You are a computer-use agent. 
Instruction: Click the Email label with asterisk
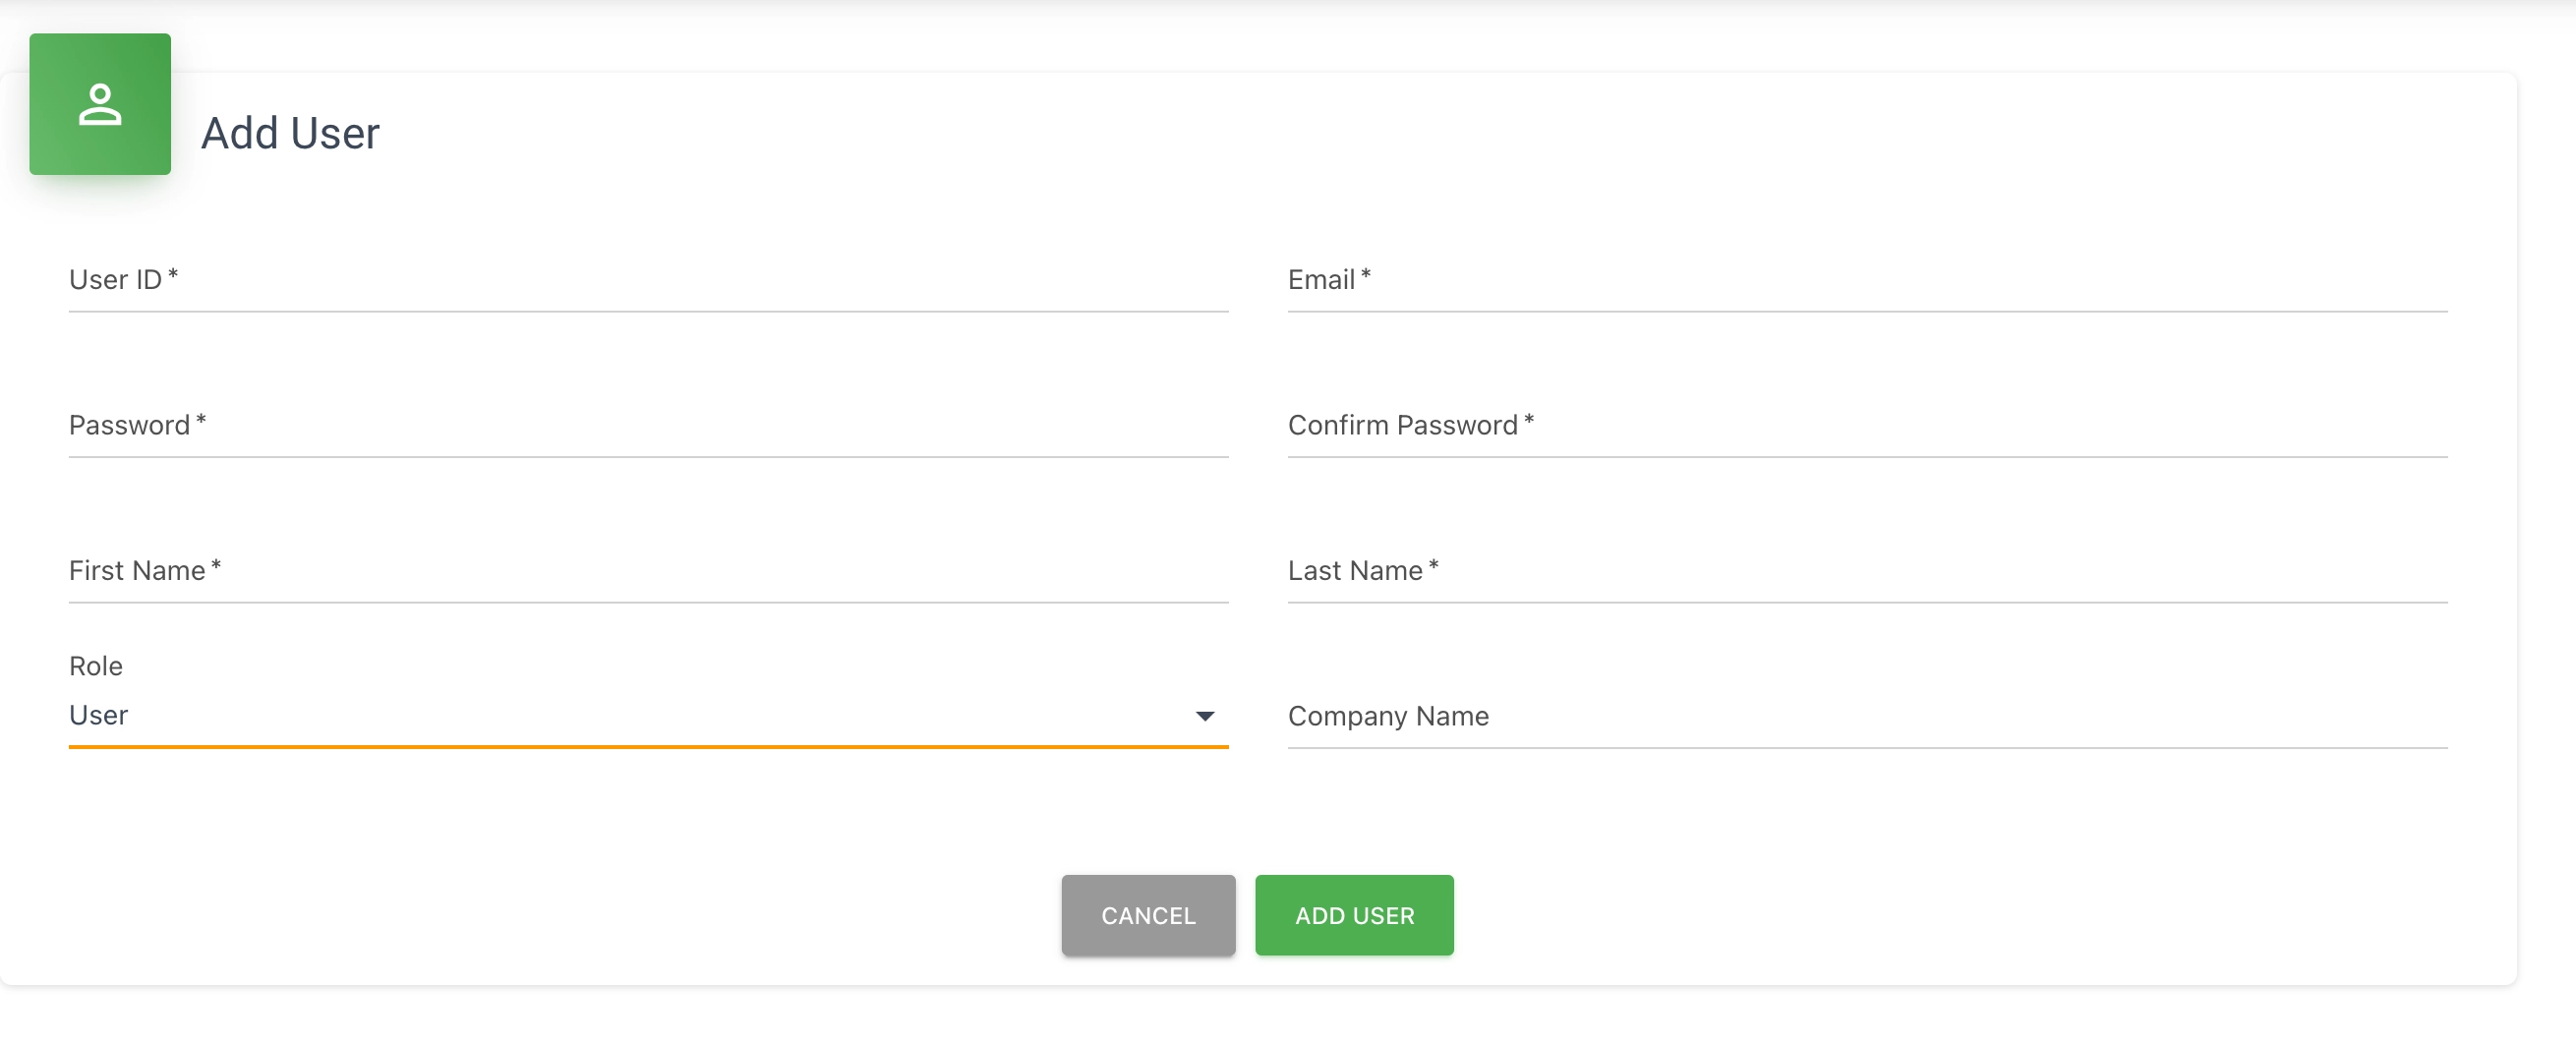[x=1327, y=280]
